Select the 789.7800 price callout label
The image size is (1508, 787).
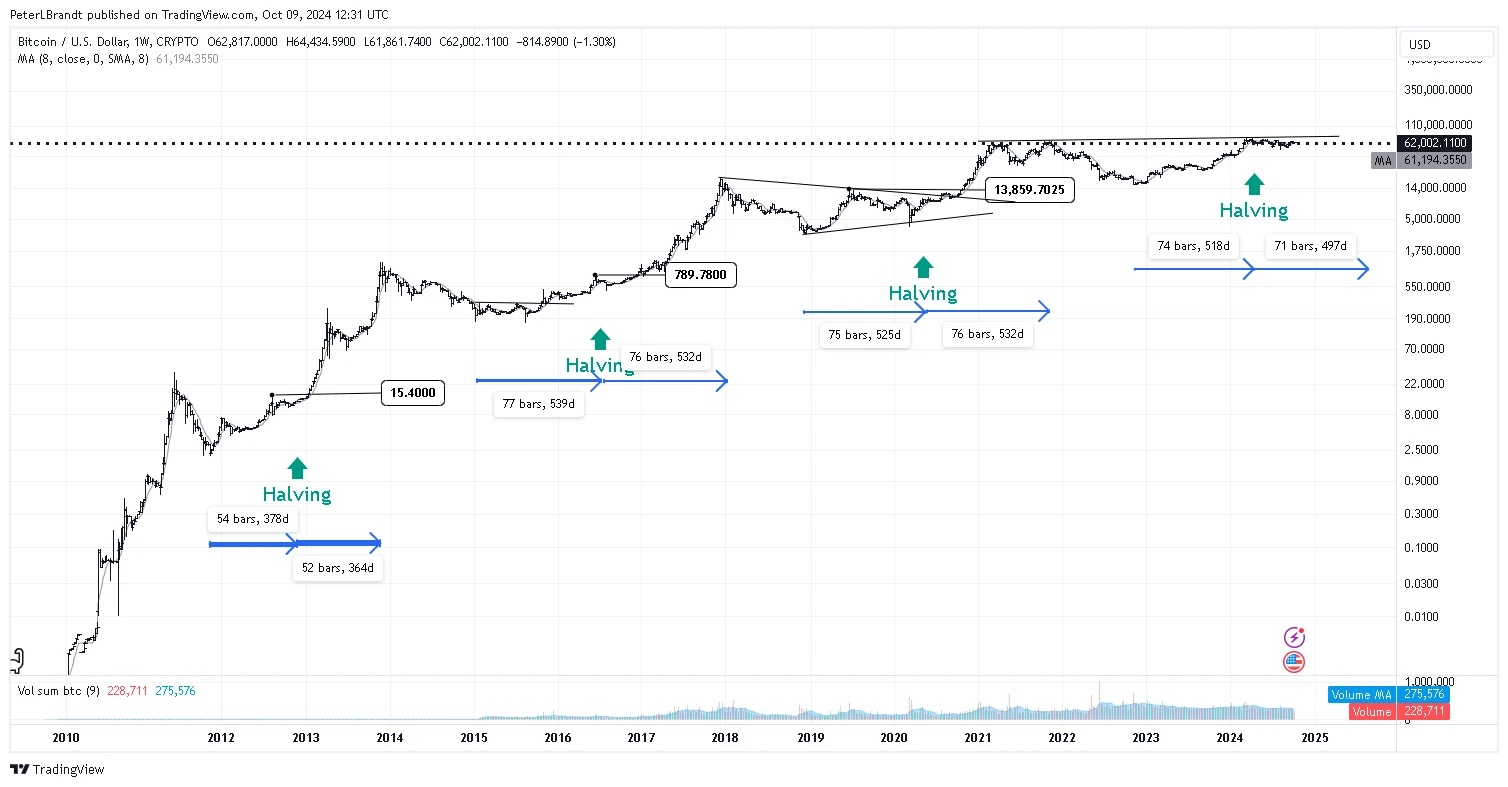click(701, 275)
